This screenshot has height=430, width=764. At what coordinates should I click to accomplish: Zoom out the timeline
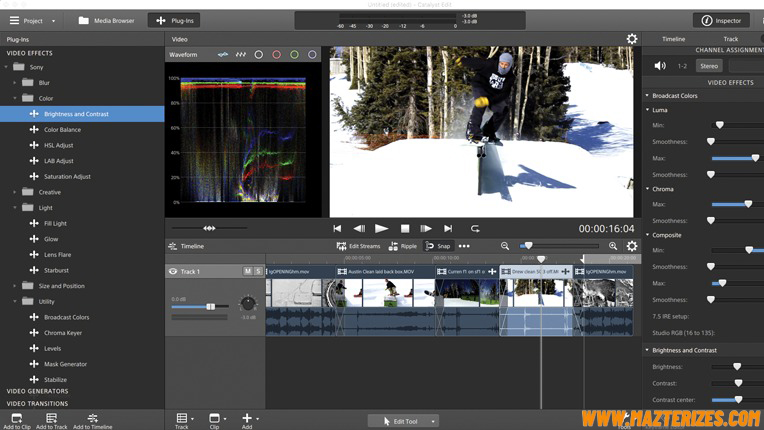click(505, 246)
